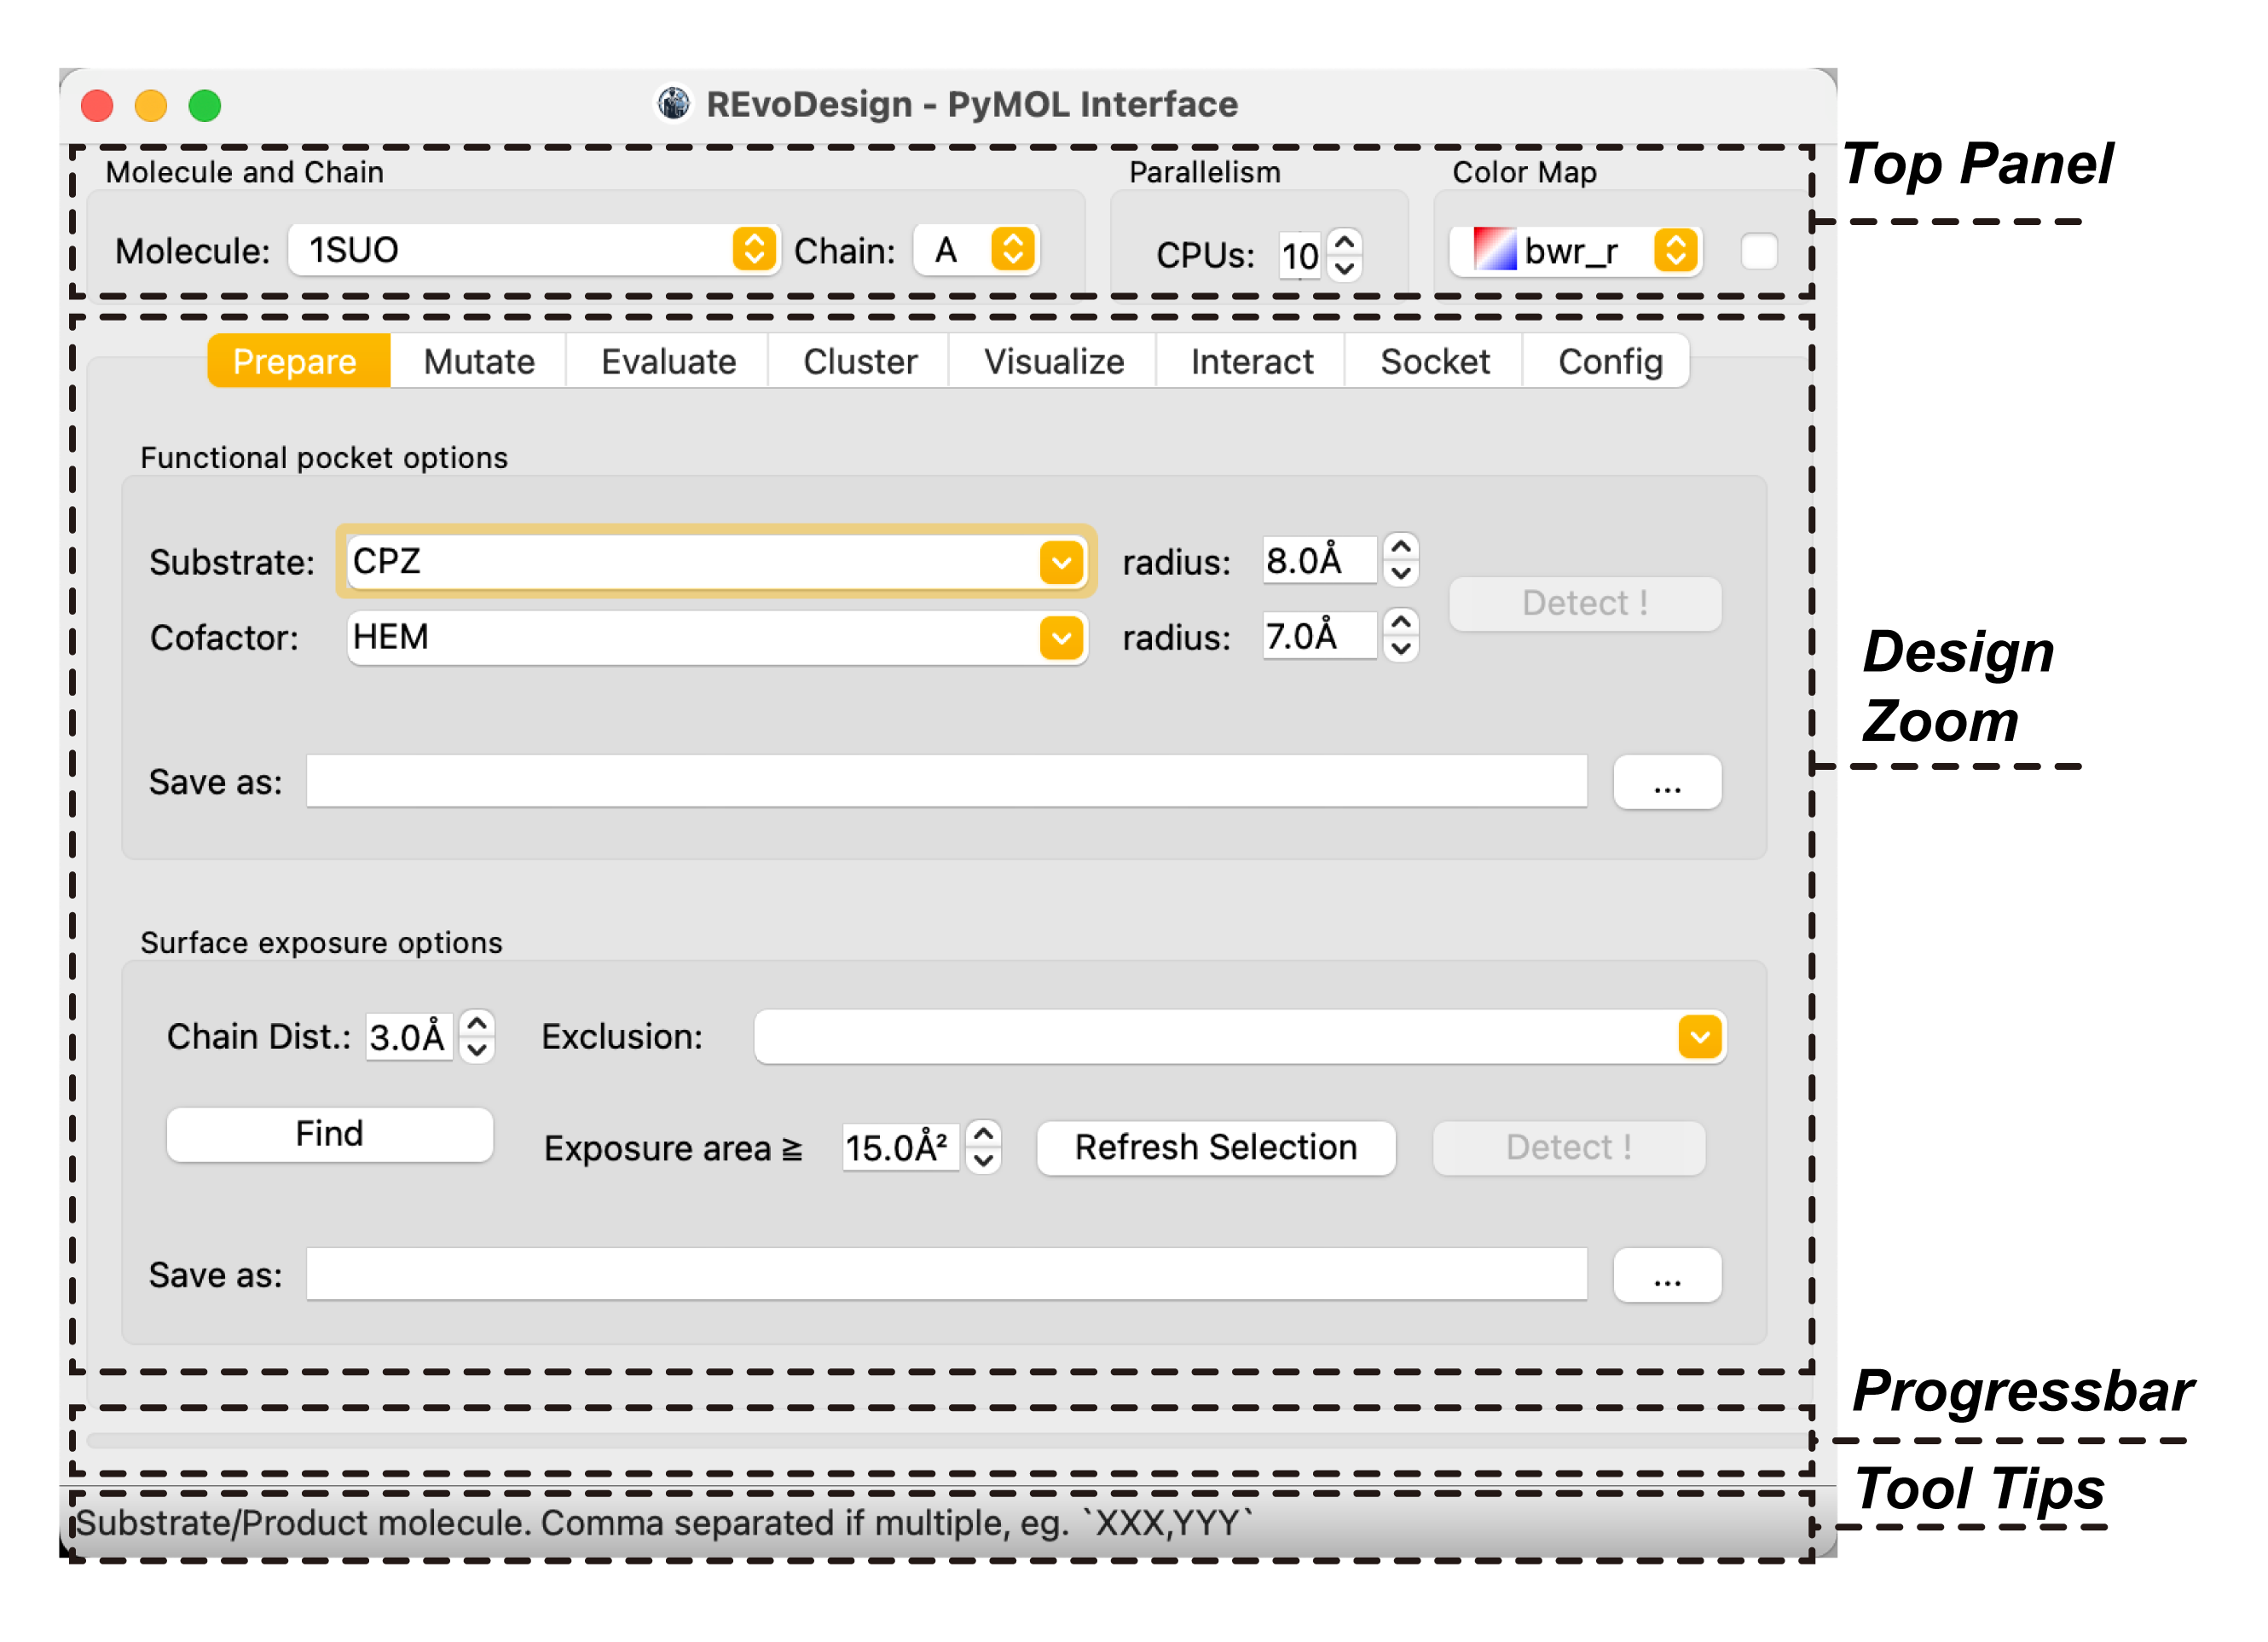Image resolution: width=2268 pixels, height=1642 pixels.
Task: Click the bwr_r color gradient swatch
Action: pyautogui.click(x=1495, y=250)
